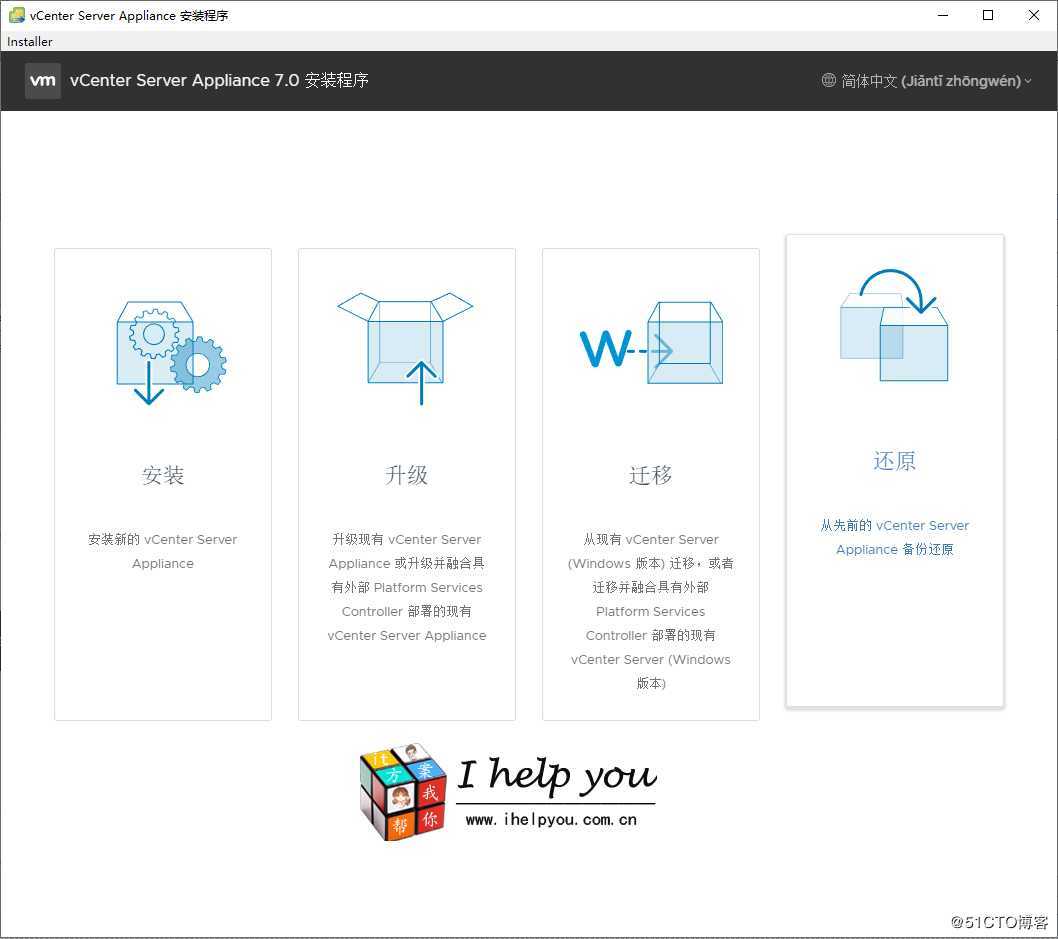Image resolution: width=1058 pixels, height=939 pixels.
Task: Click the globe language icon
Action: (x=829, y=80)
